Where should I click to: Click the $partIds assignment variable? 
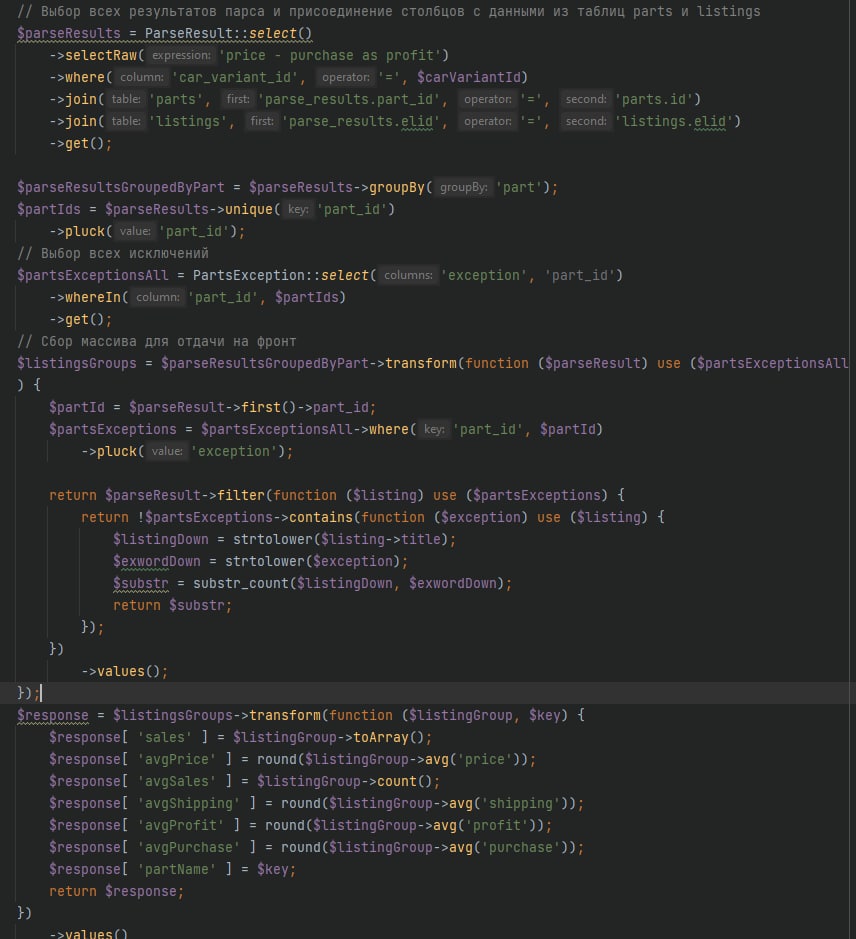(49, 210)
